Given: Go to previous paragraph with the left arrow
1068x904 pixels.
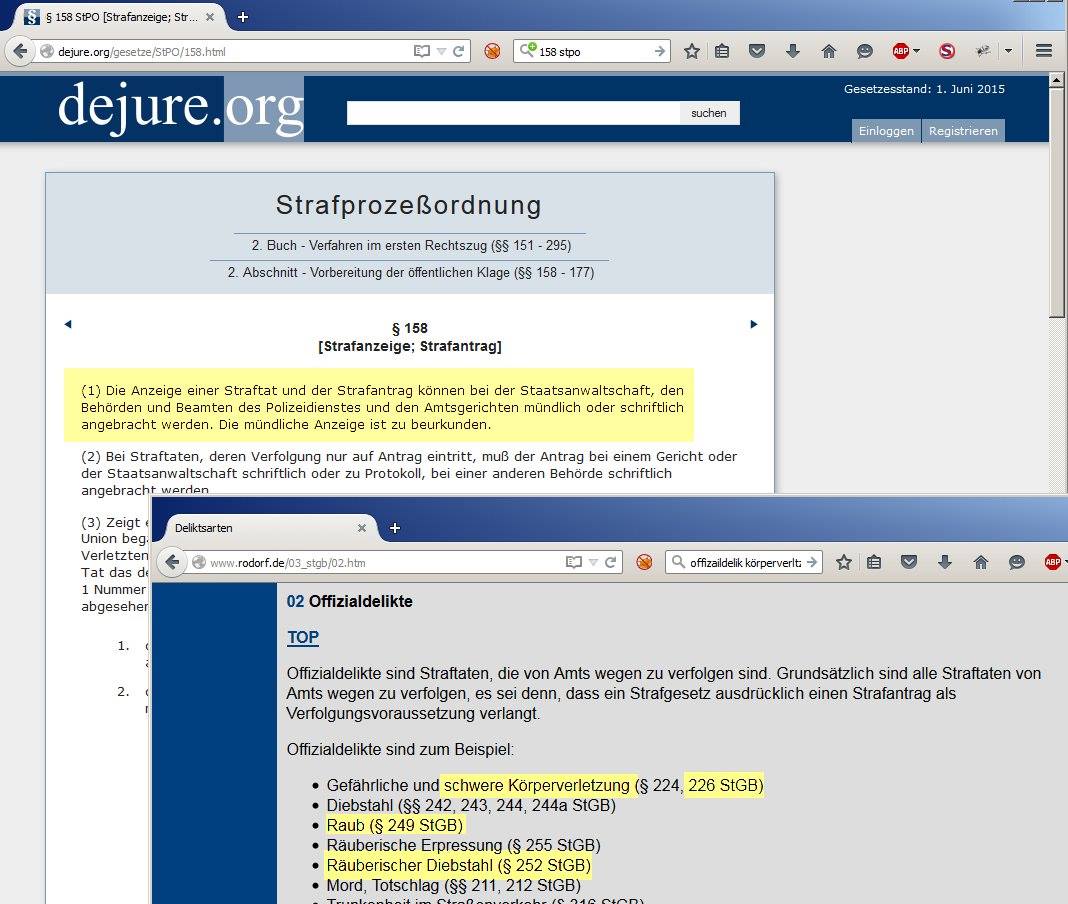Looking at the screenshot, I should click(67, 324).
